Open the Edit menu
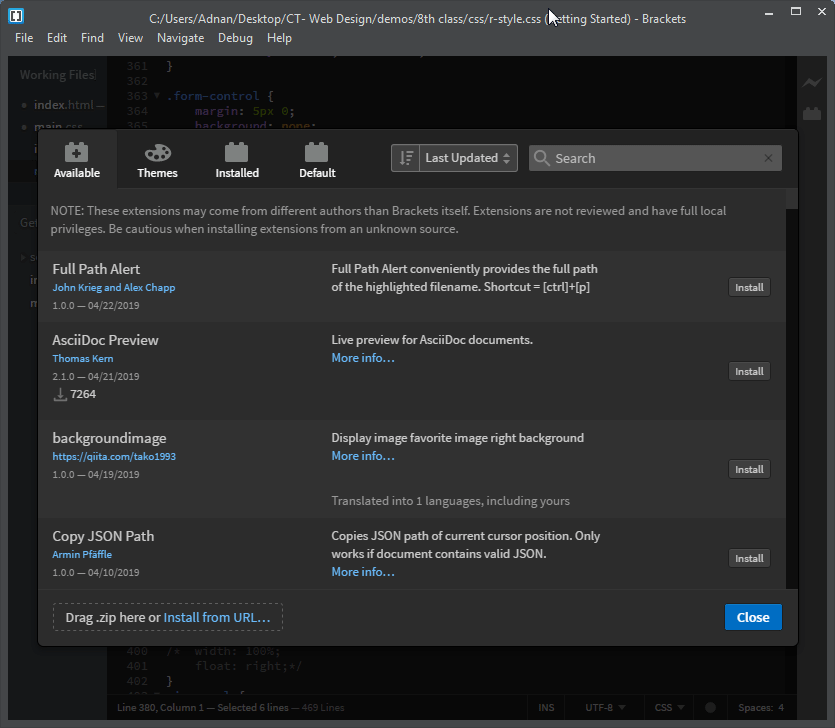This screenshot has width=835, height=728. (x=56, y=38)
